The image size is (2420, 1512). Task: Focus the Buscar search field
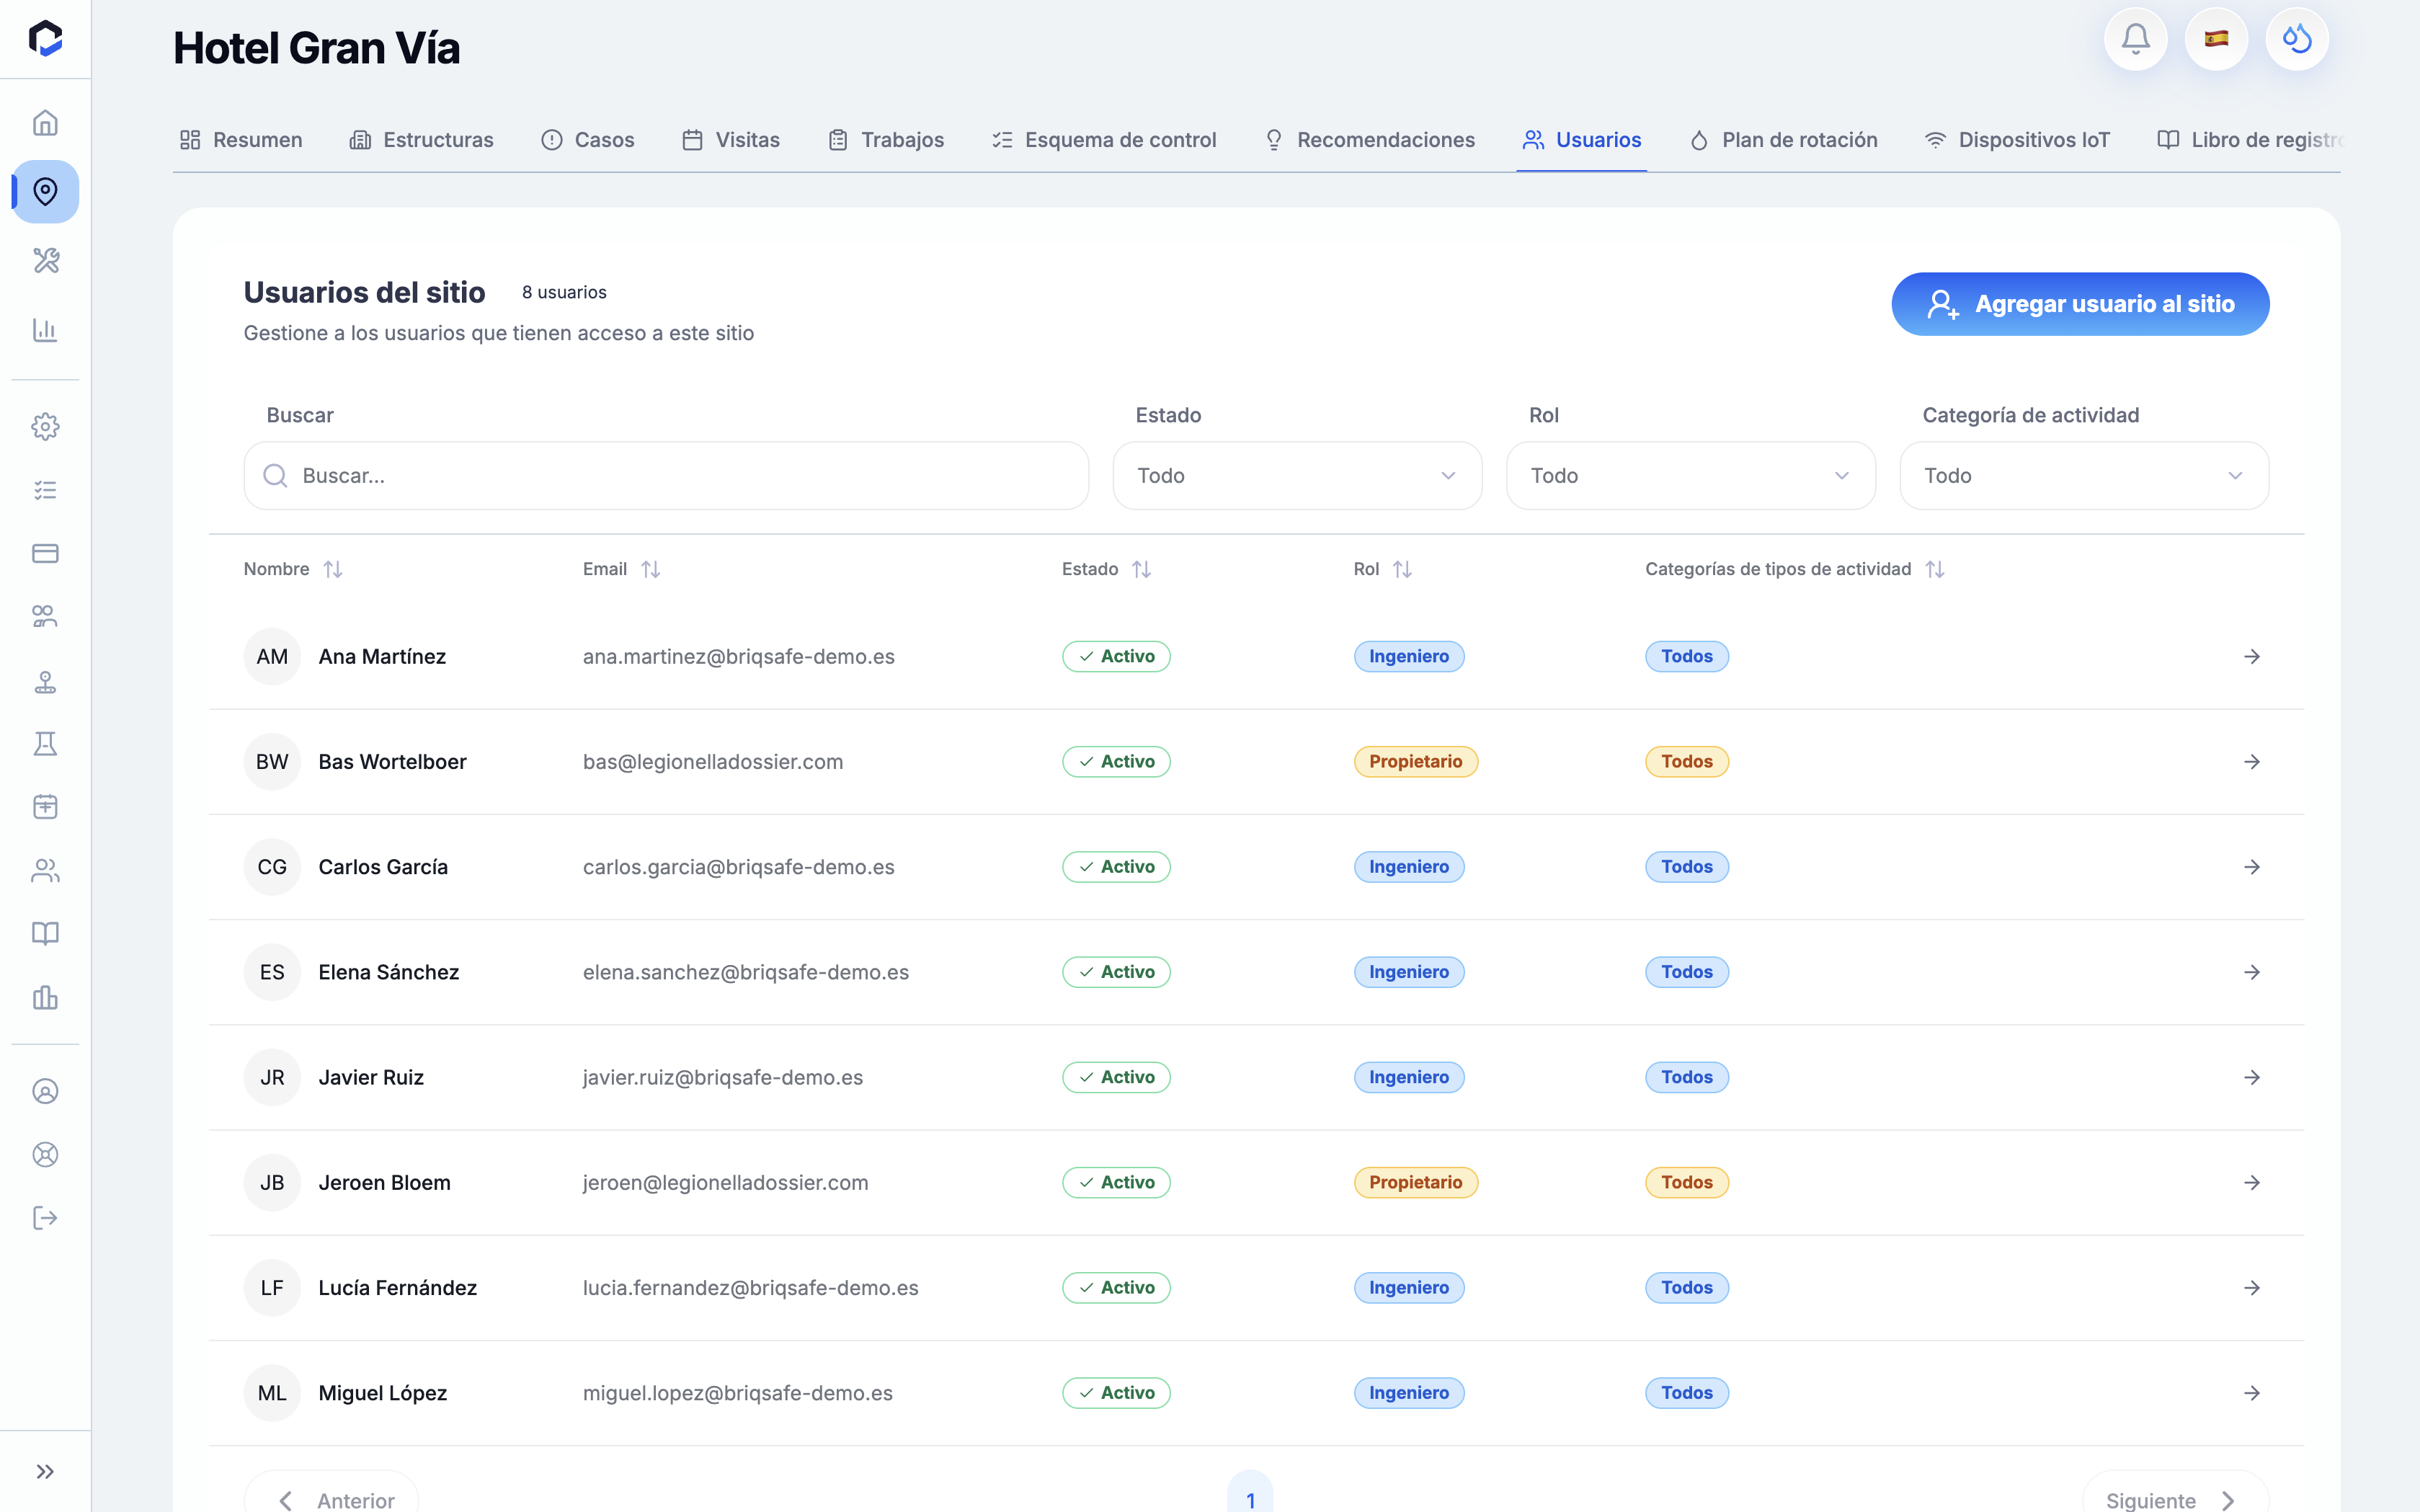pyautogui.click(x=666, y=476)
